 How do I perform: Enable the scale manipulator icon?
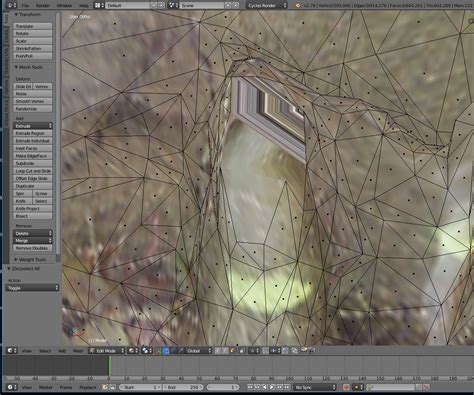click(181, 350)
